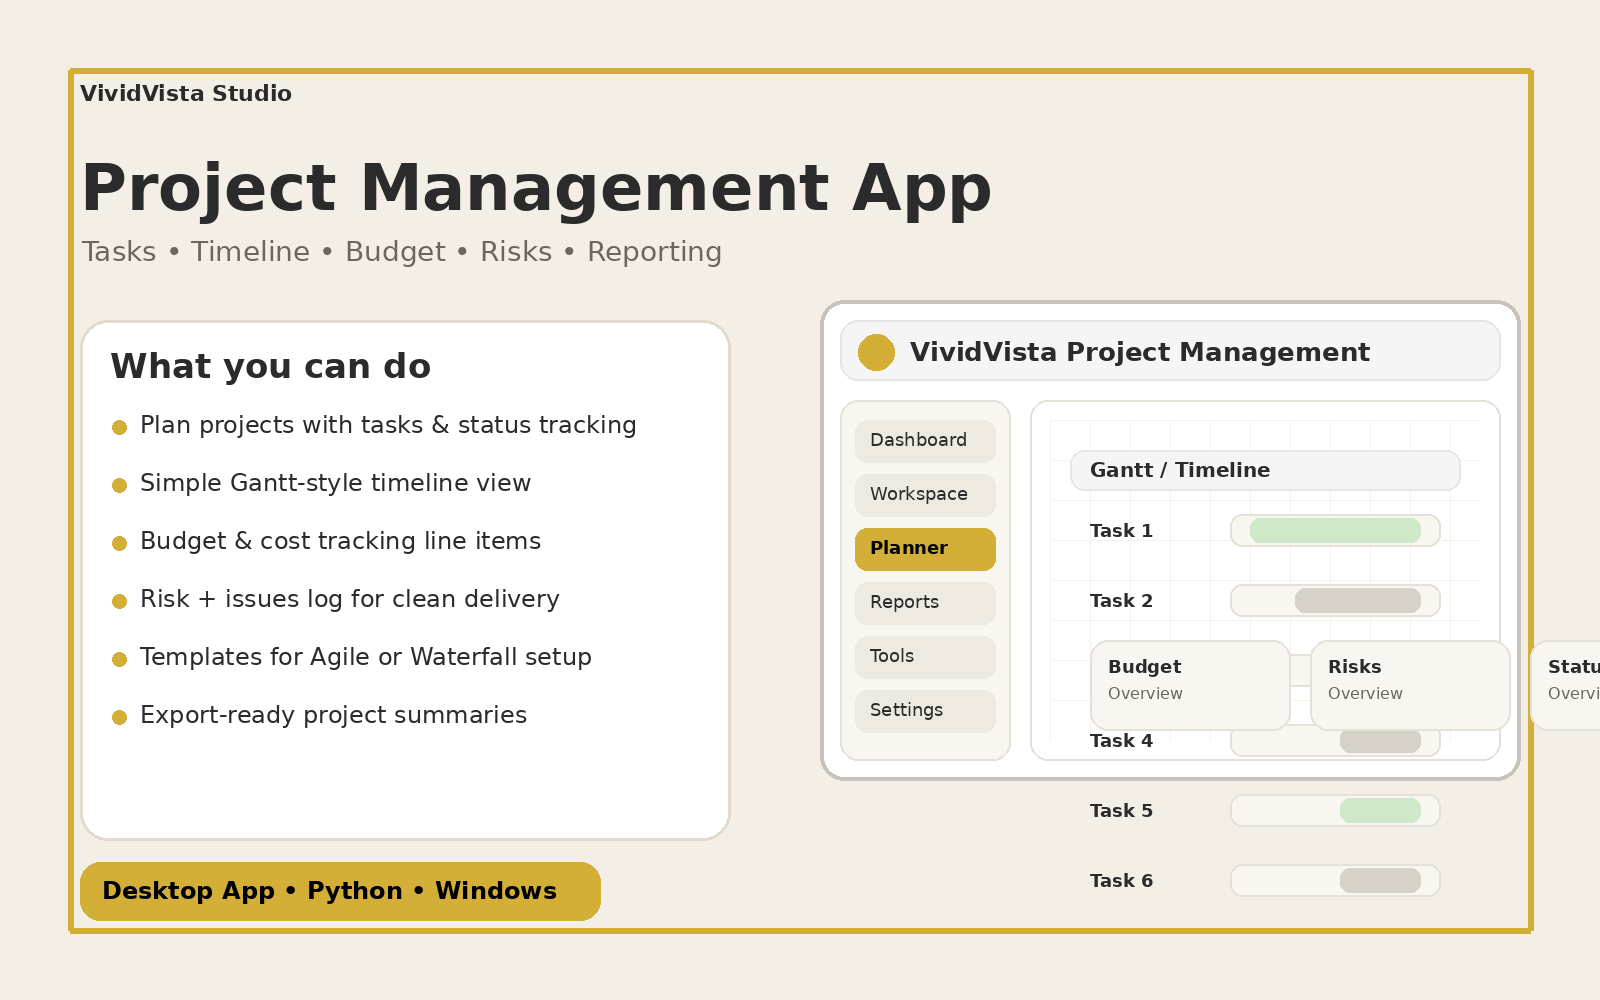Switch to the Gantt / Timeline tab

1264,470
